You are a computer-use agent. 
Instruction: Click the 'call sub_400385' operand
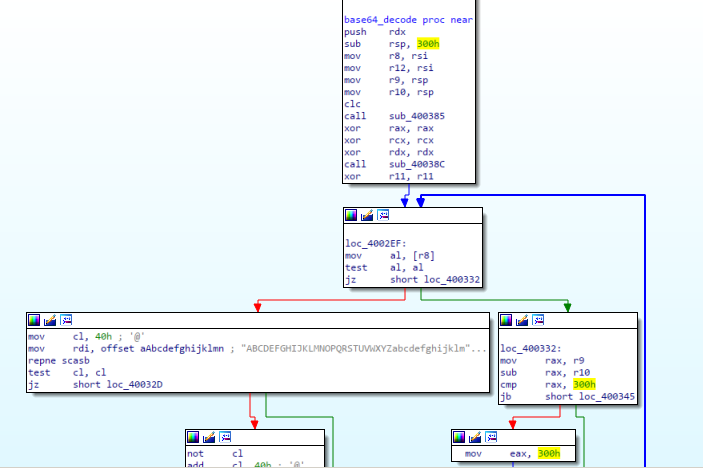[x=418, y=116]
